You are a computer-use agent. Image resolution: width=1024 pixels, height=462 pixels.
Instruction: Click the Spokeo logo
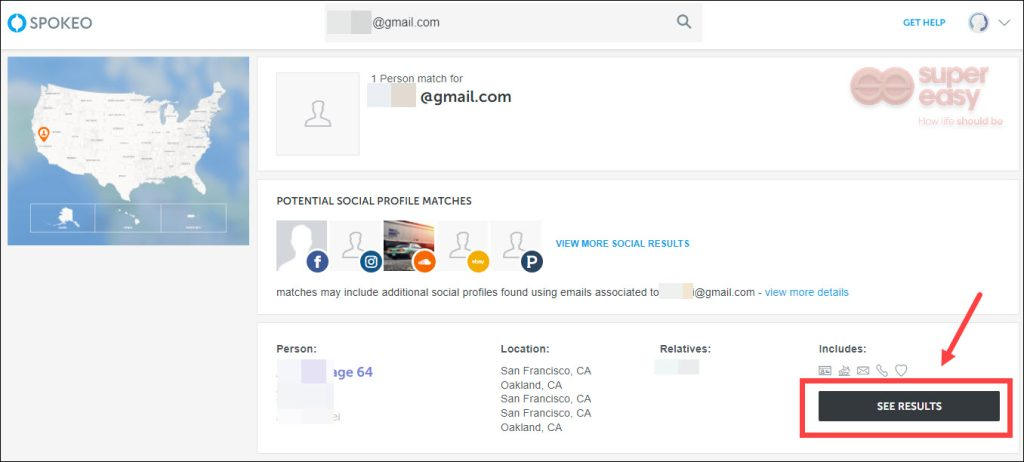pos(50,23)
